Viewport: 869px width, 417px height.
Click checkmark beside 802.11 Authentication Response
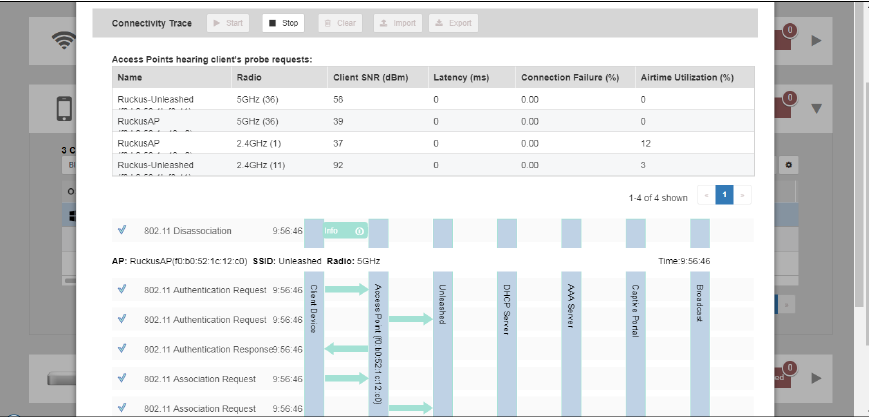tap(122, 349)
